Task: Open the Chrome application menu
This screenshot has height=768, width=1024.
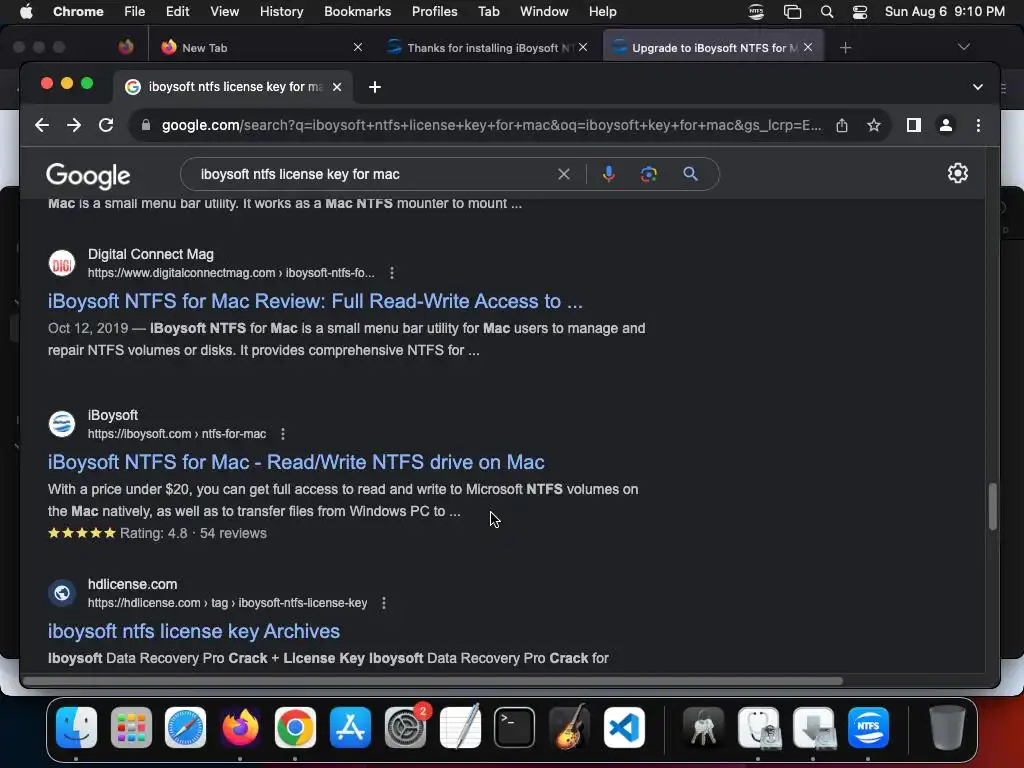Action: [78, 12]
